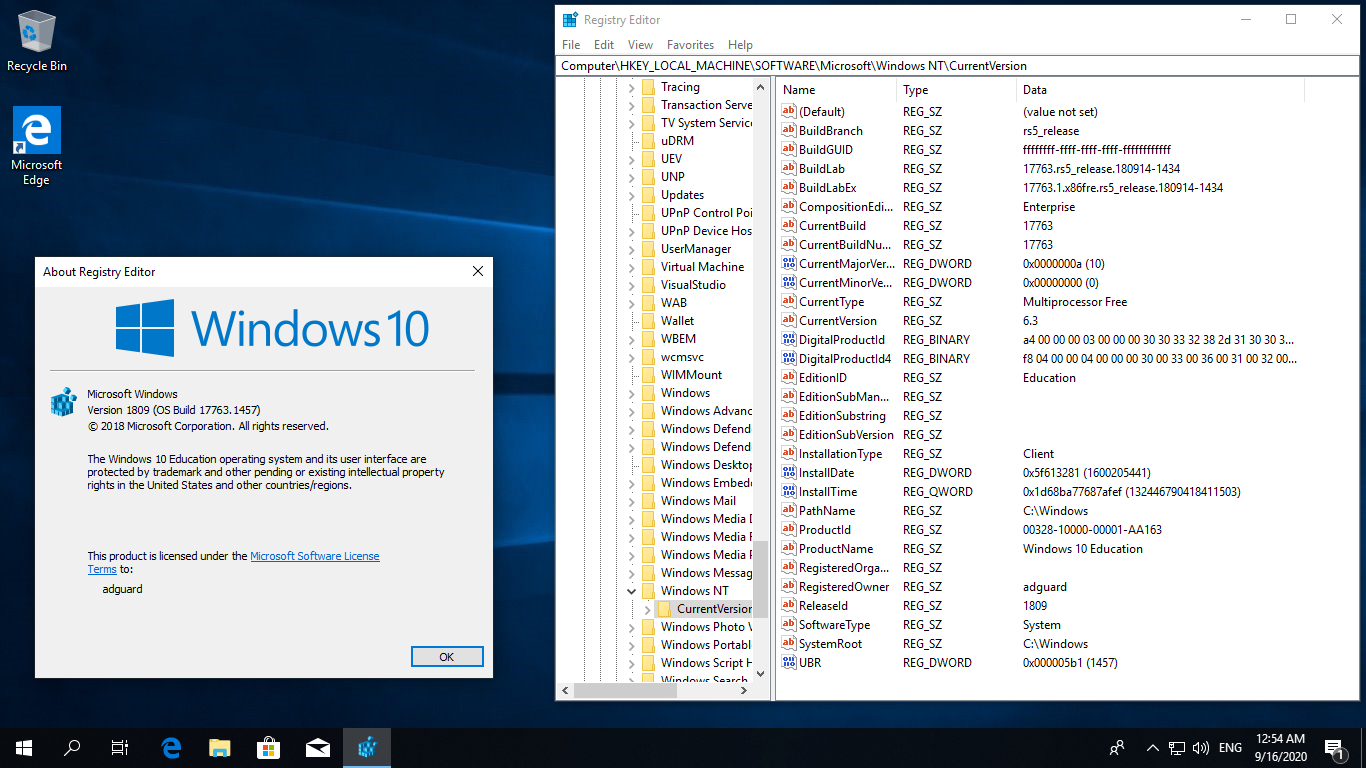Open the Action Center notifications icon

(1333, 747)
